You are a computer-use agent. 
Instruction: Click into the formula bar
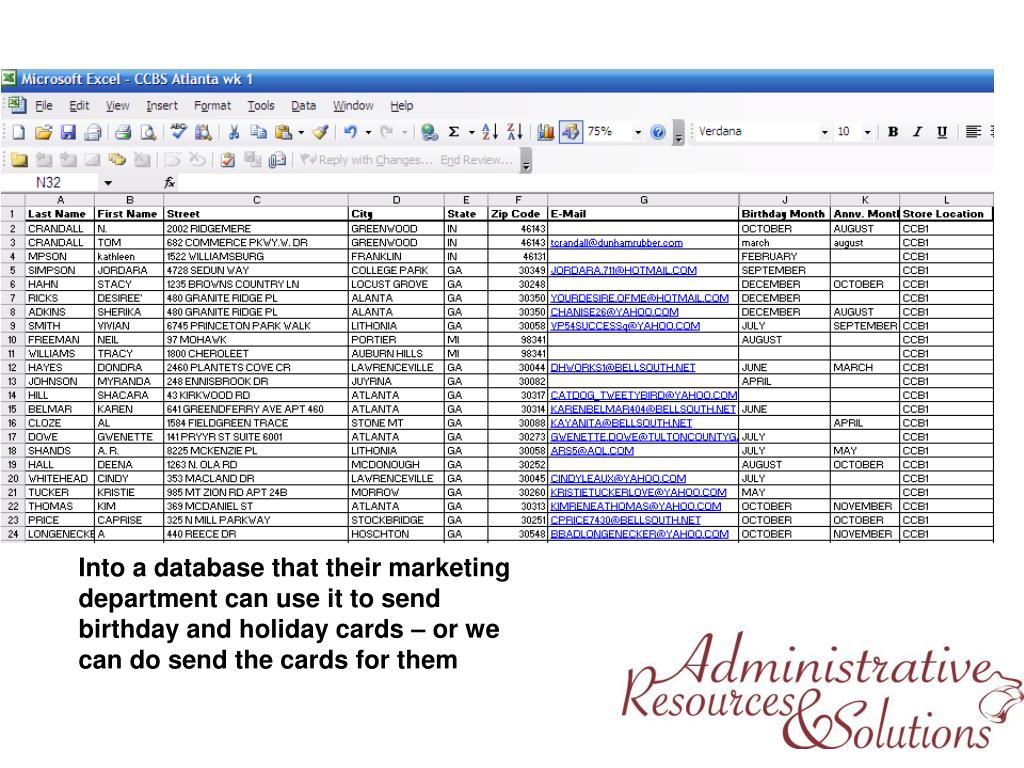[x=586, y=183]
